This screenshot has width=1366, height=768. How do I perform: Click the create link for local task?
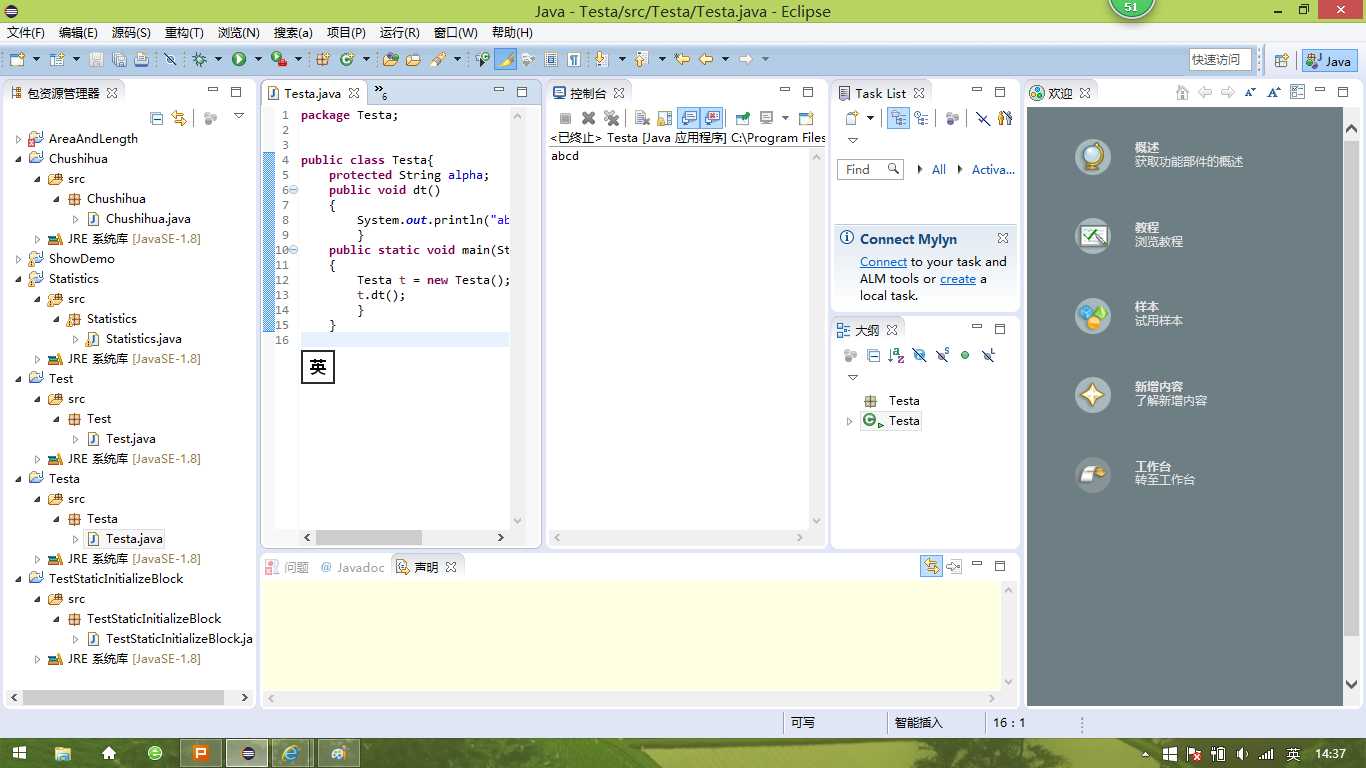click(957, 279)
